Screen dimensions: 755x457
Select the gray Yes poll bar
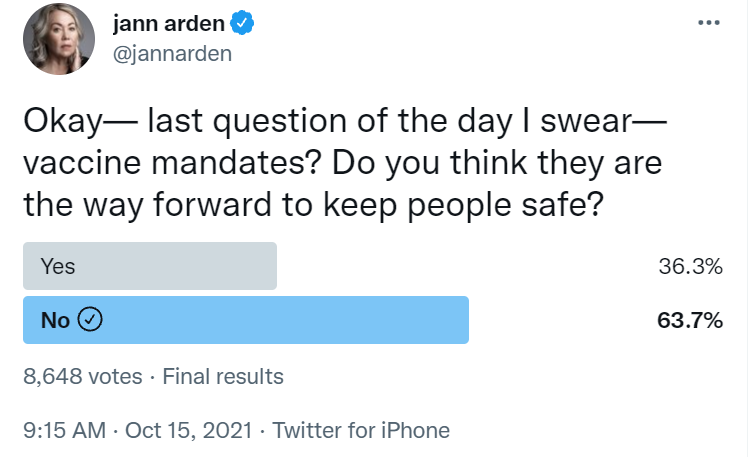(x=149, y=267)
